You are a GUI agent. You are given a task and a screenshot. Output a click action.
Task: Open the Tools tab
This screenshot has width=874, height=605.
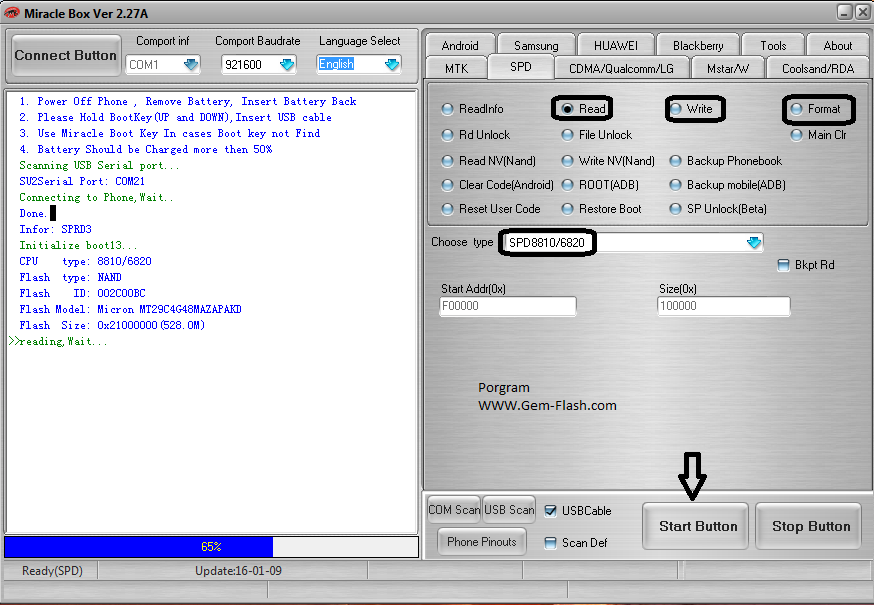pos(773,46)
